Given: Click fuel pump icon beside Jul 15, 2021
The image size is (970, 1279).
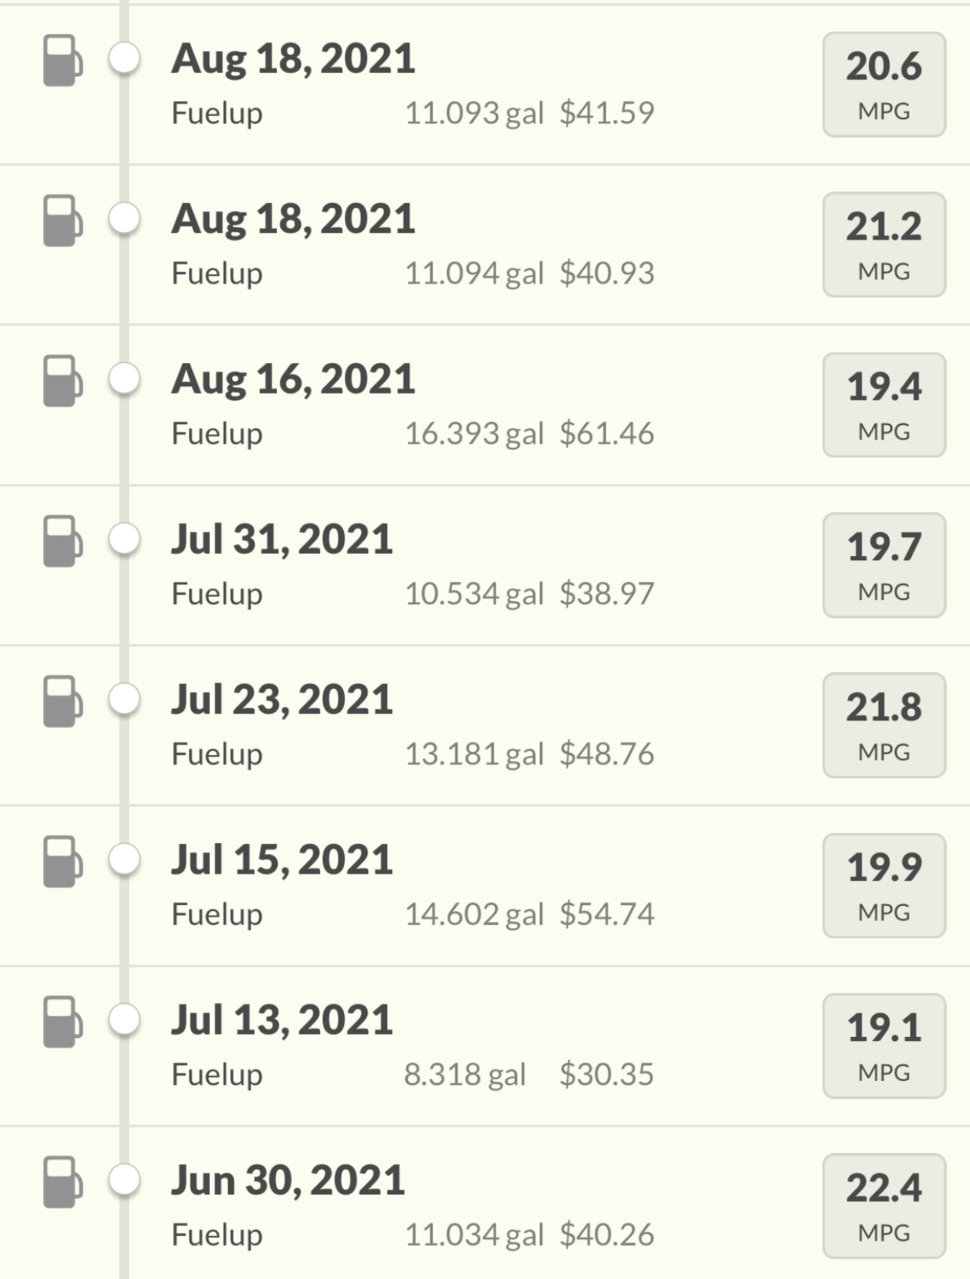Looking at the screenshot, I should [62, 862].
